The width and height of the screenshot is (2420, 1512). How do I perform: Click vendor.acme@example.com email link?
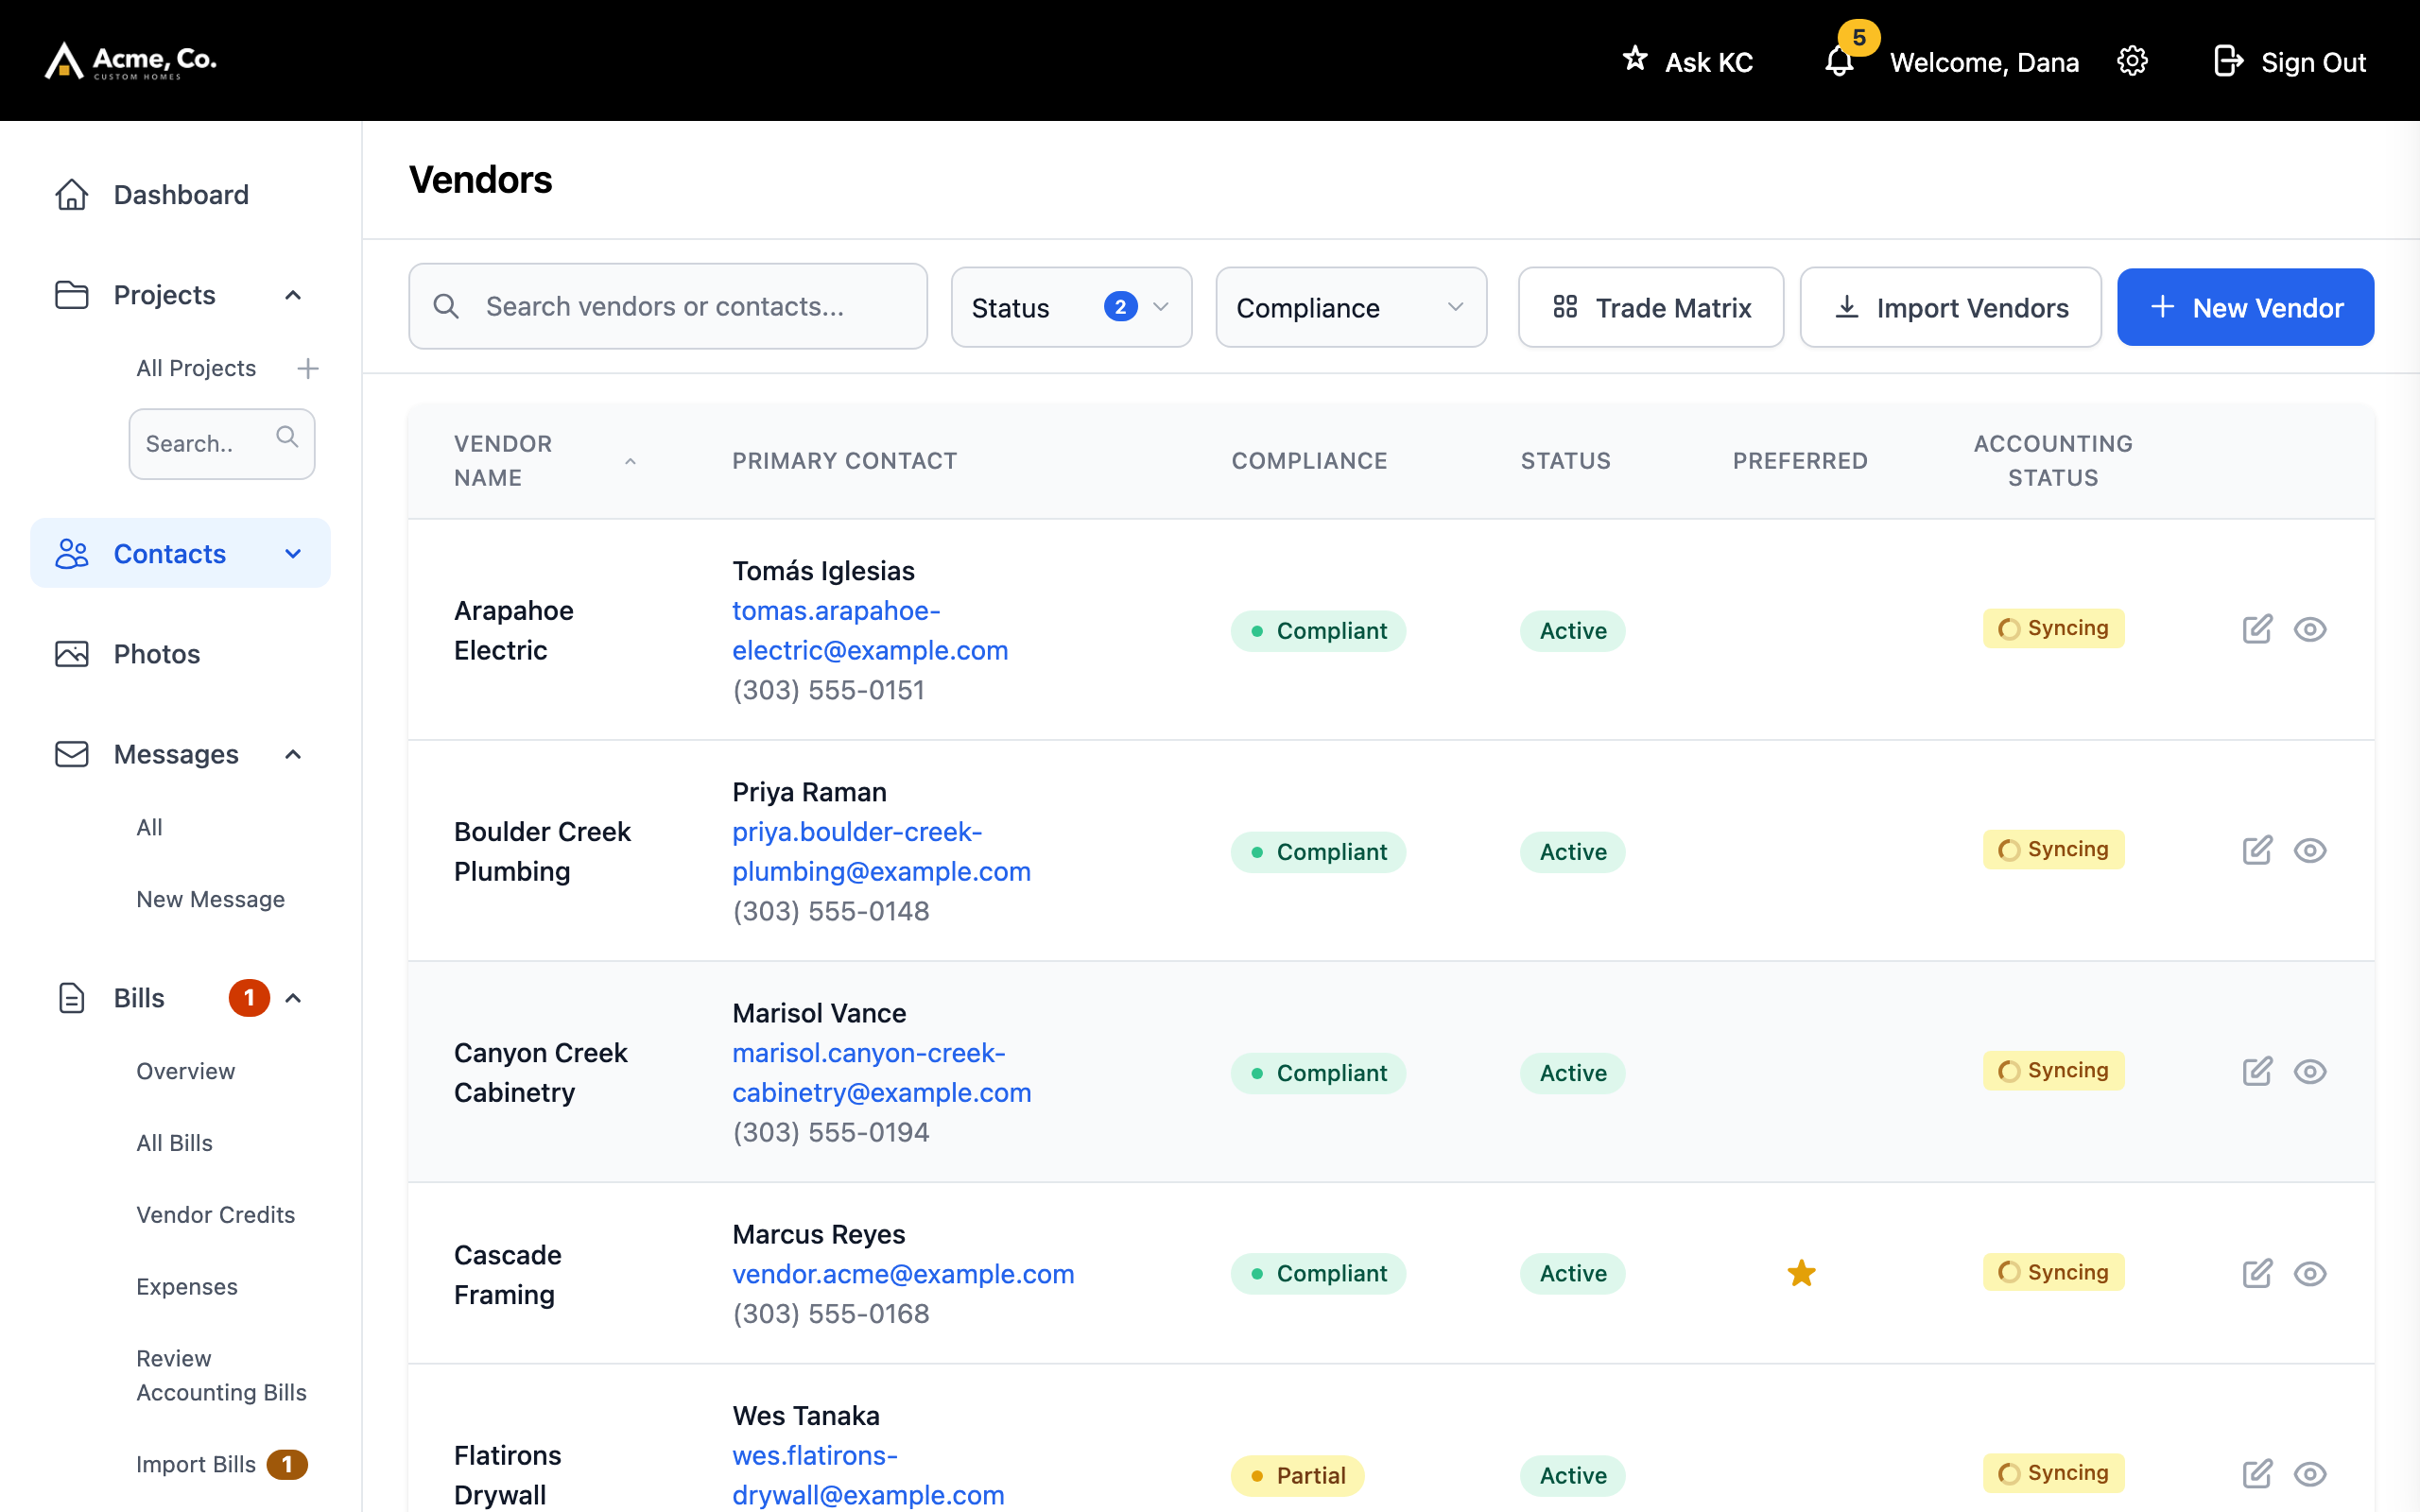pyautogui.click(x=902, y=1273)
